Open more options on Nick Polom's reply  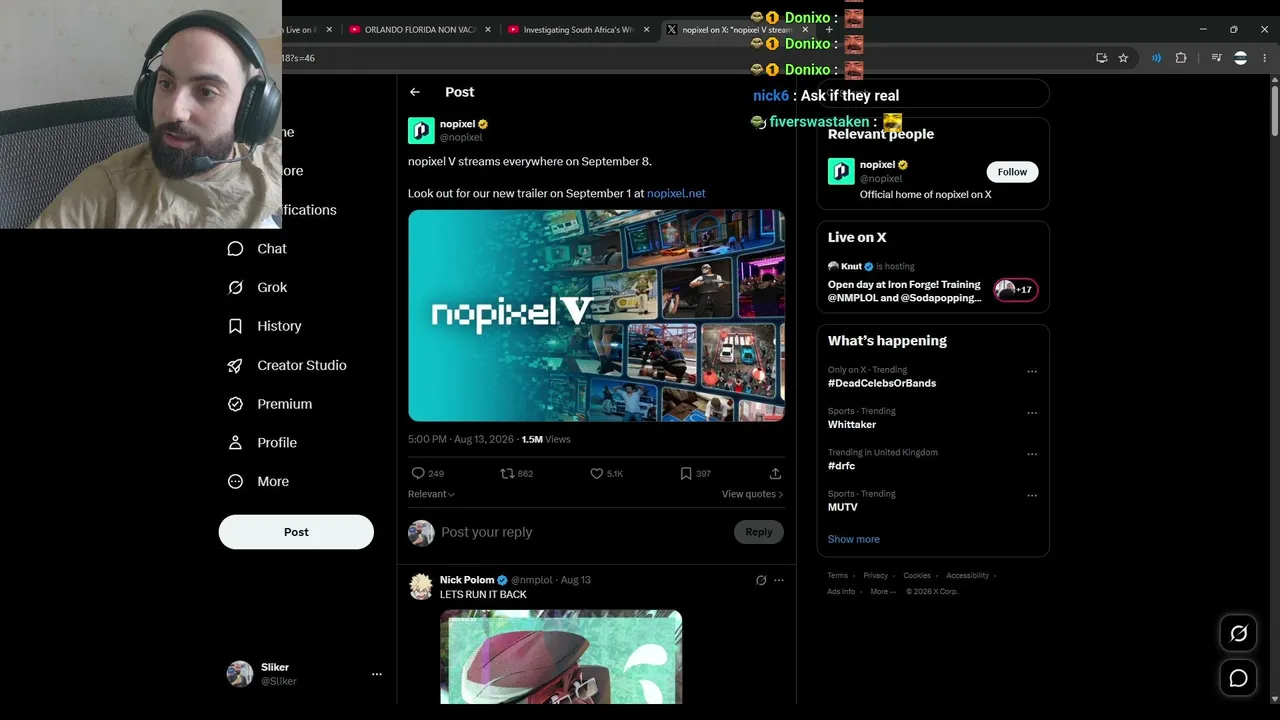click(779, 580)
